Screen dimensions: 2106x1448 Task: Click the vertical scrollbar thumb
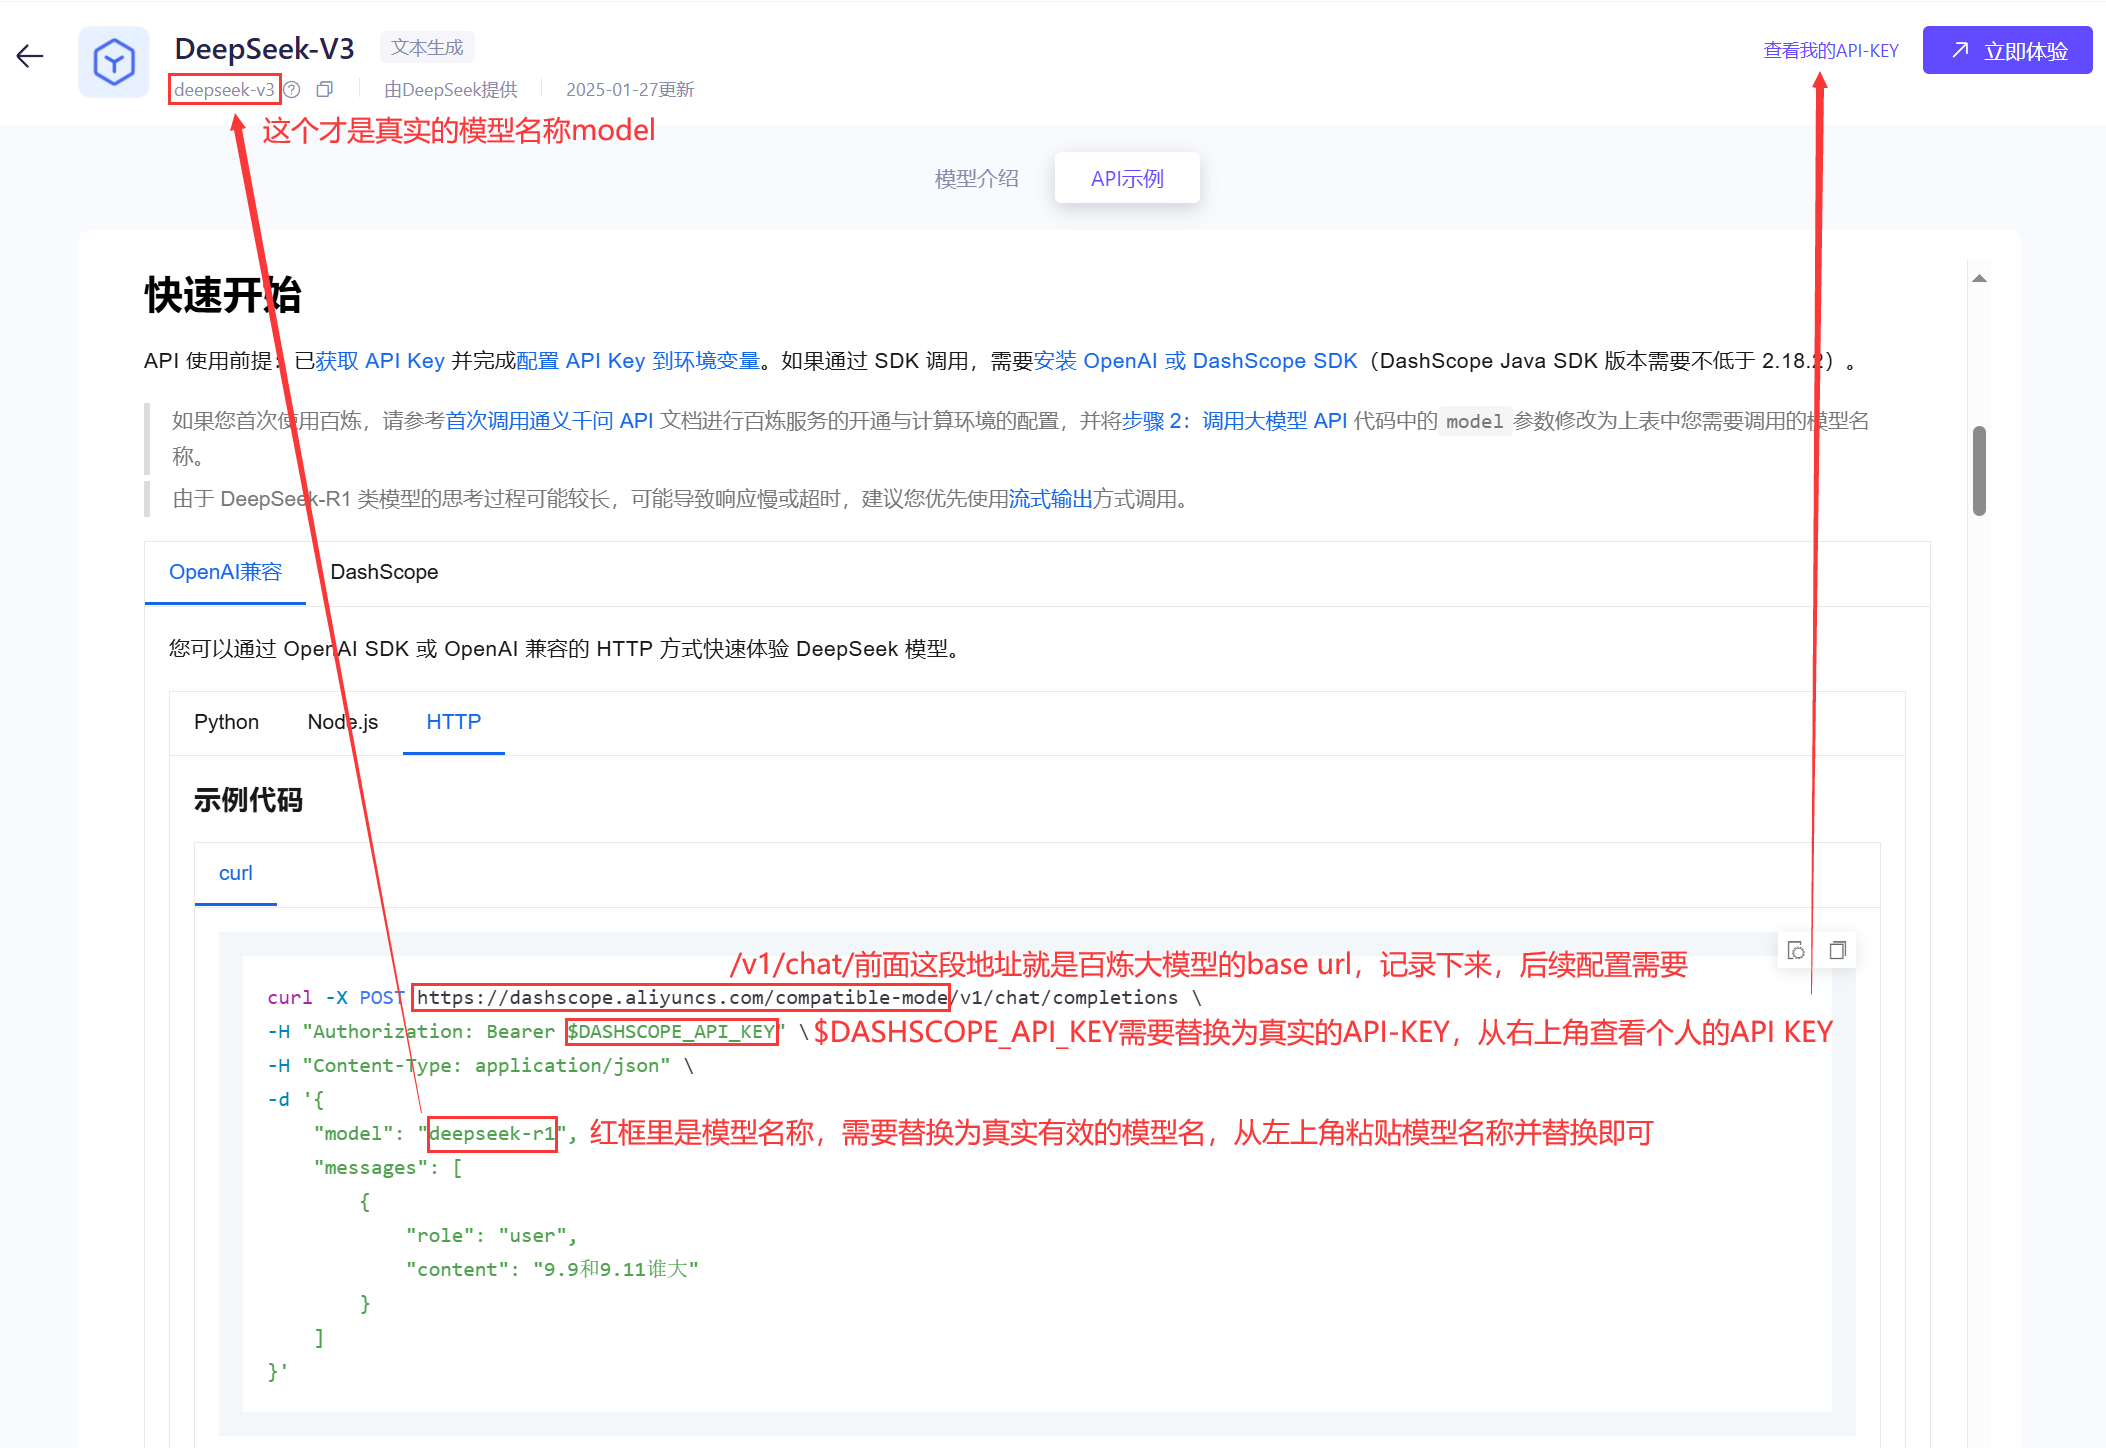pyautogui.click(x=1979, y=470)
